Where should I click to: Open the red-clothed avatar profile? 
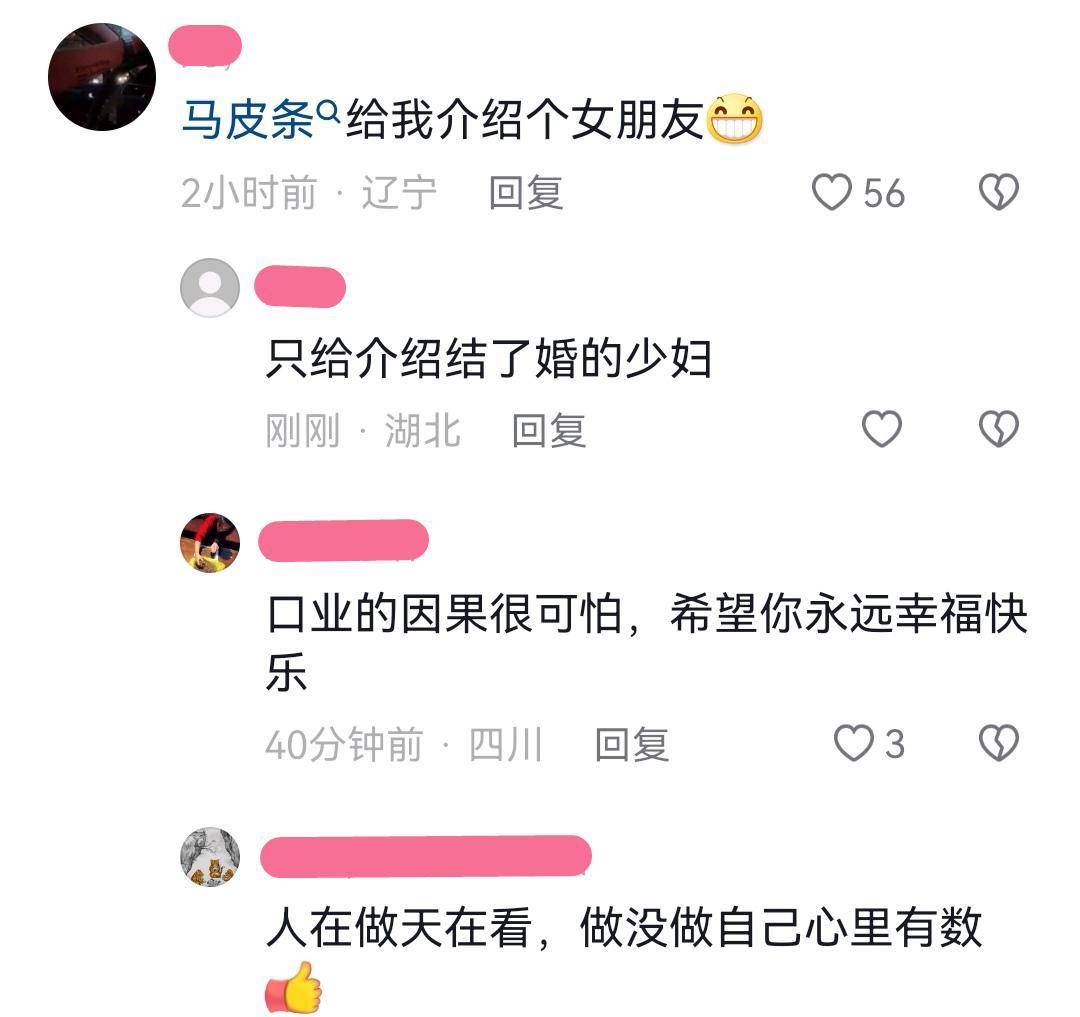[210, 543]
